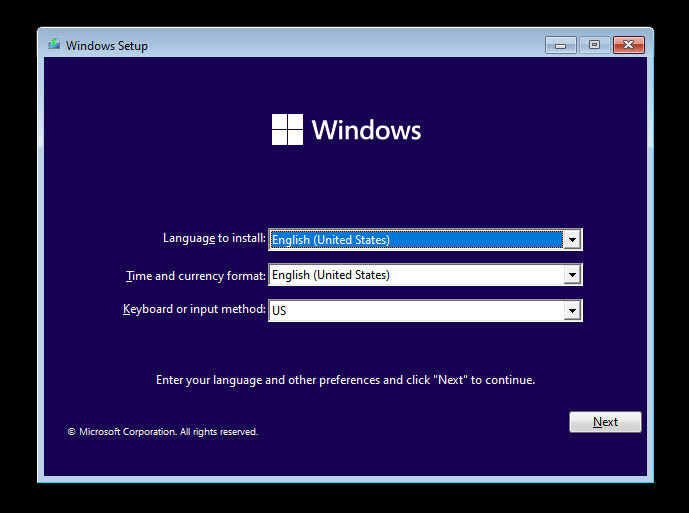Click the Microsoft Corporation copyright notice

pyautogui.click(x=162, y=432)
